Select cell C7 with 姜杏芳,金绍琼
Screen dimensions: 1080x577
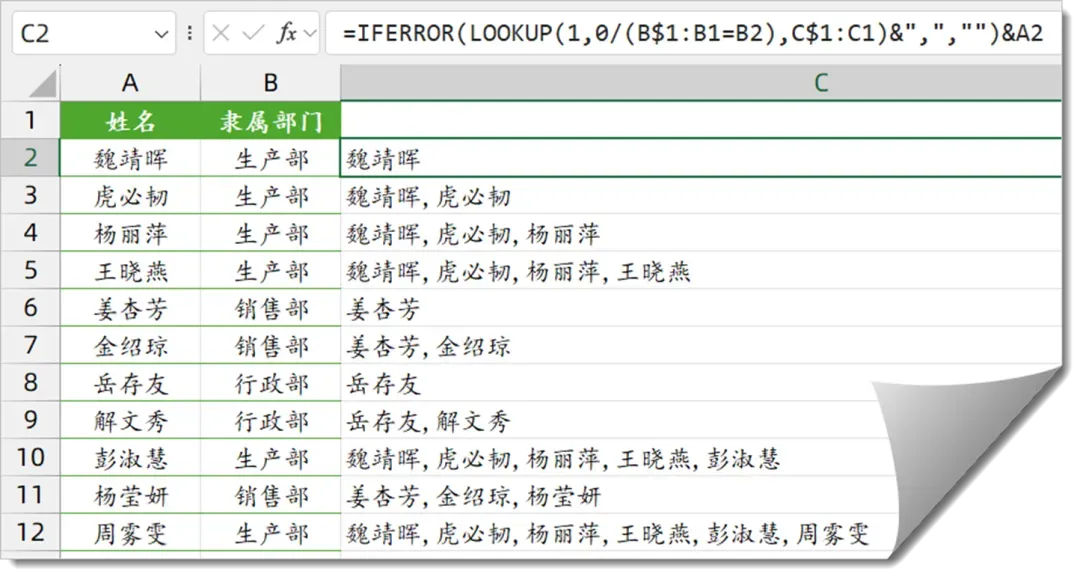click(700, 345)
